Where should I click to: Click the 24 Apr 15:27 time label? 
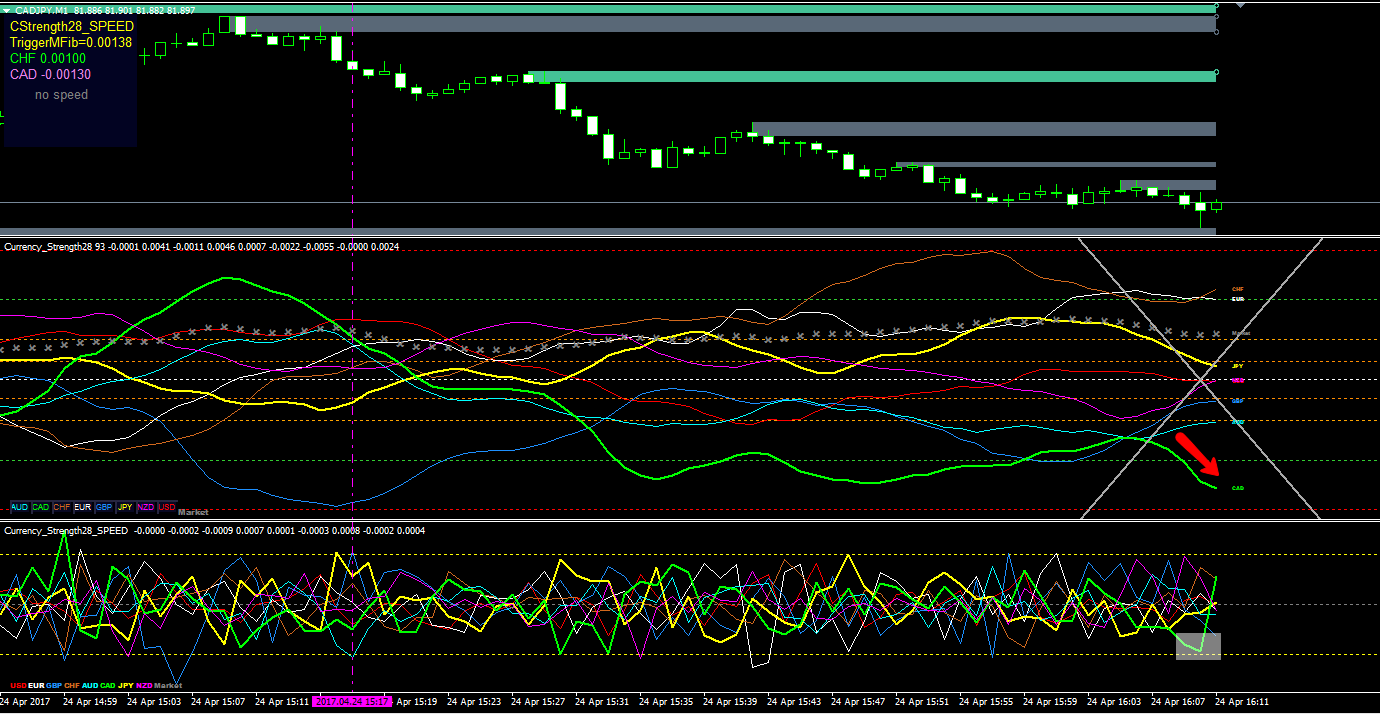tap(538, 702)
